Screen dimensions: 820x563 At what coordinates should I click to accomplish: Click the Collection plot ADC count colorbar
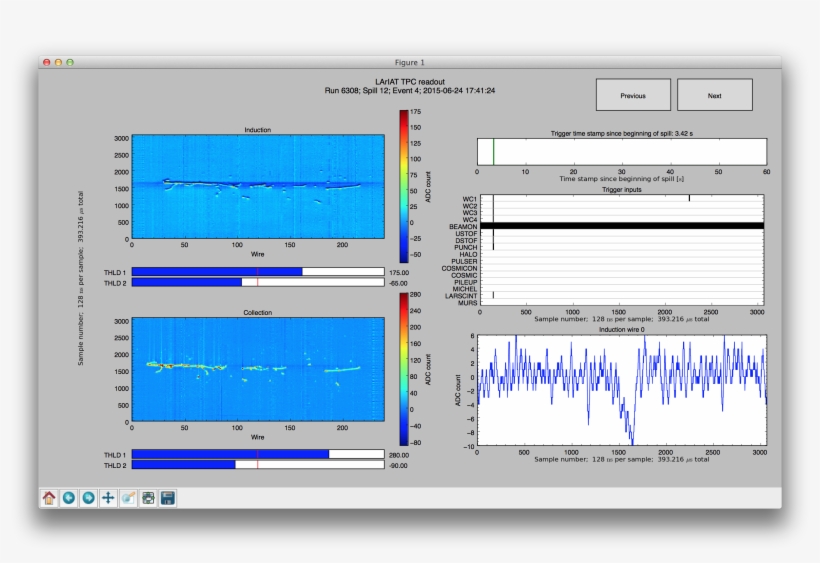(404, 369)
